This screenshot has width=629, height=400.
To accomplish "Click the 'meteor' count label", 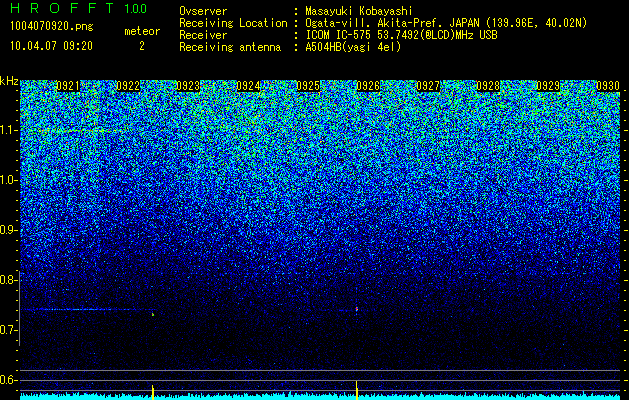I will pyautogui.click(x=142, y=31).
